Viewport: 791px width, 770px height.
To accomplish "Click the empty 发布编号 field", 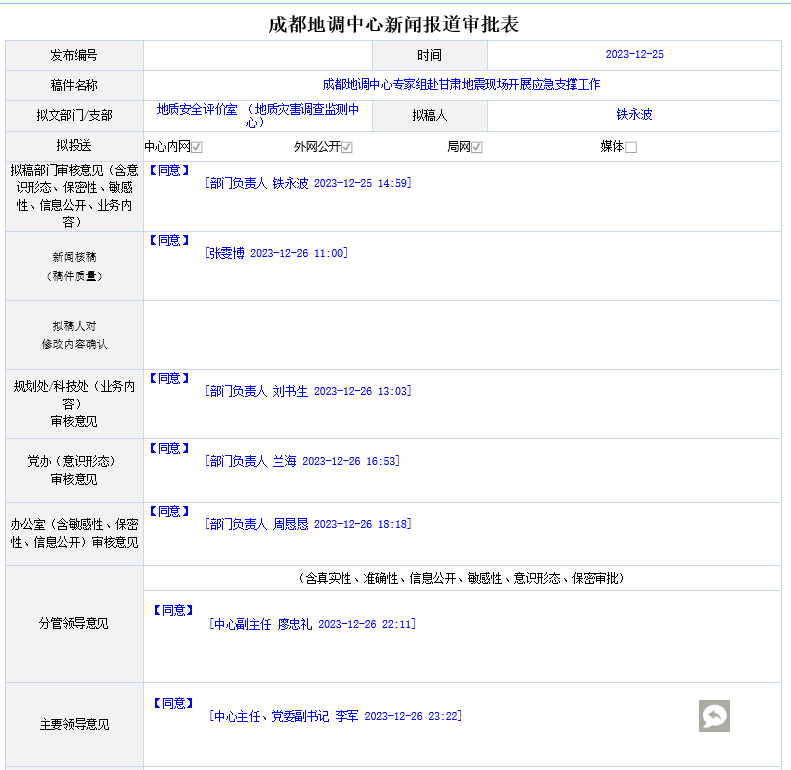I will click(257, 55).
